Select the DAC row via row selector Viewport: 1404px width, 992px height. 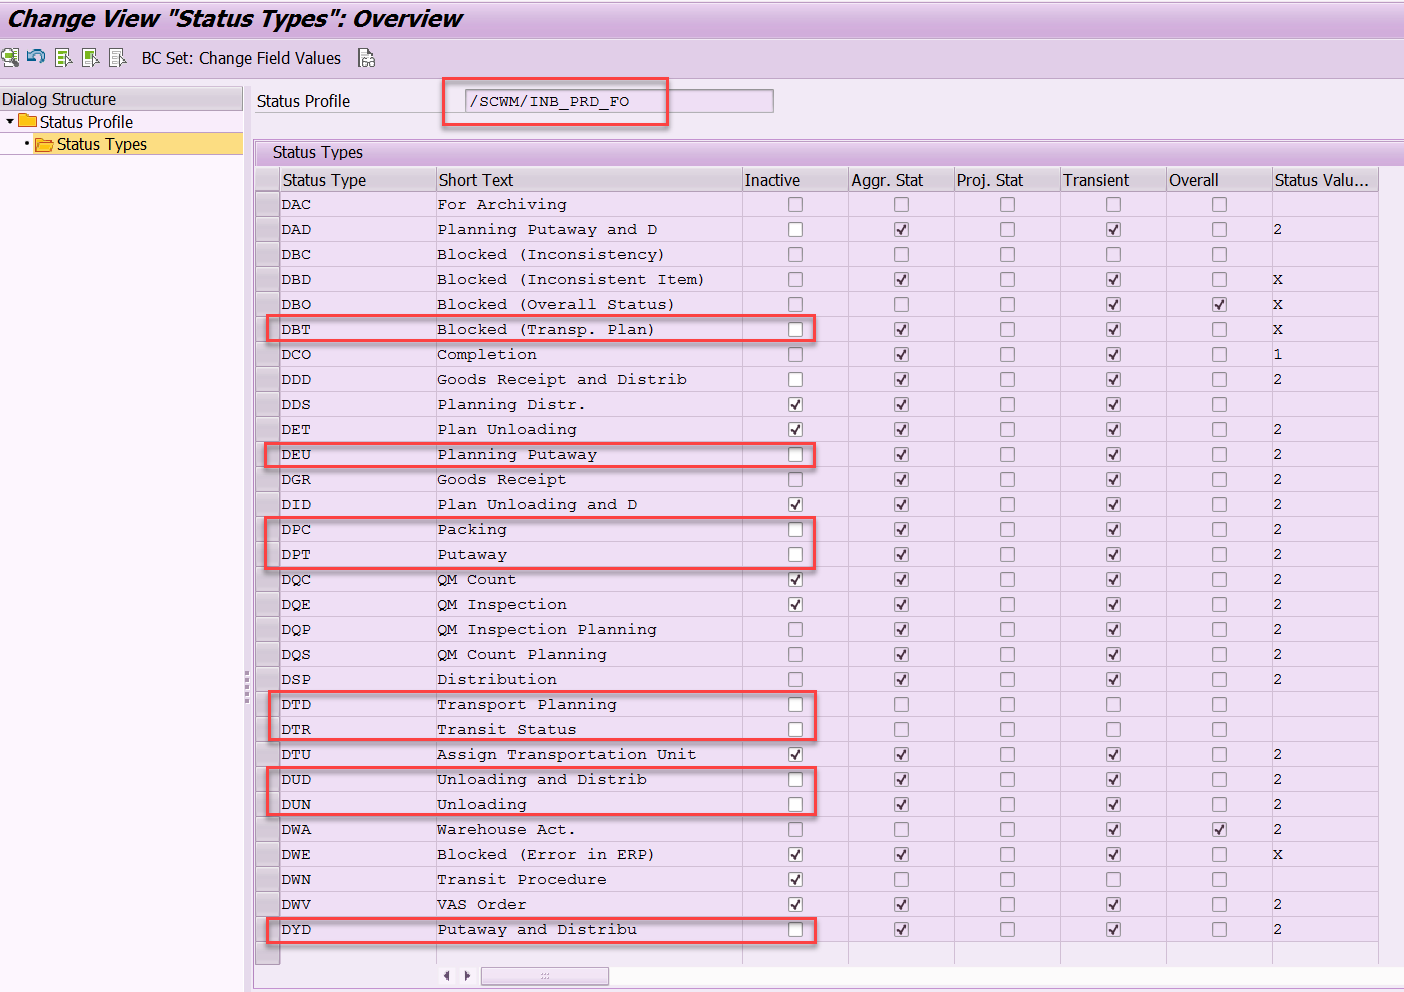[267, 204]
